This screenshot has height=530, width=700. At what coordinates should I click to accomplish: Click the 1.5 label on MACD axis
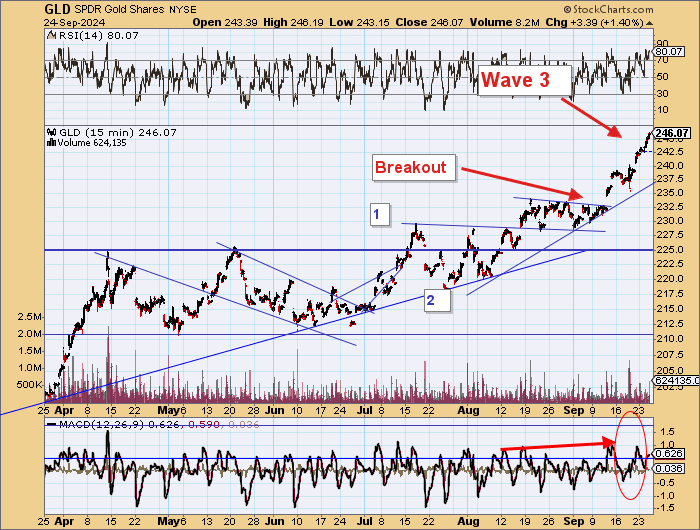point(665,432)
